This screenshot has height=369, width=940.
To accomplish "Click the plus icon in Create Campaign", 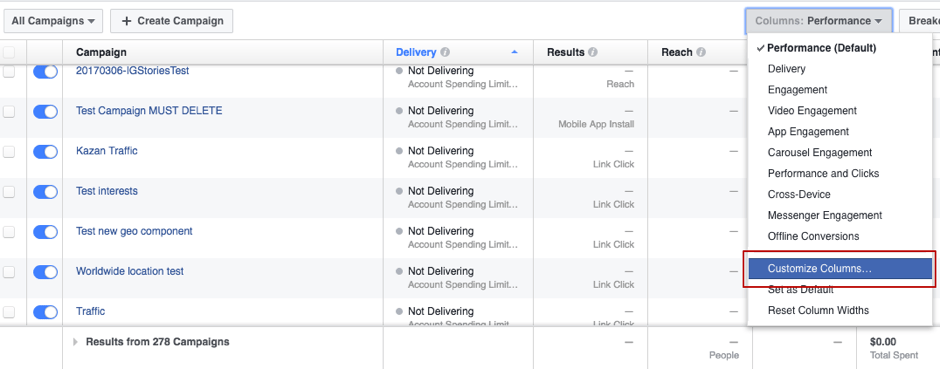I will (126, 21).
